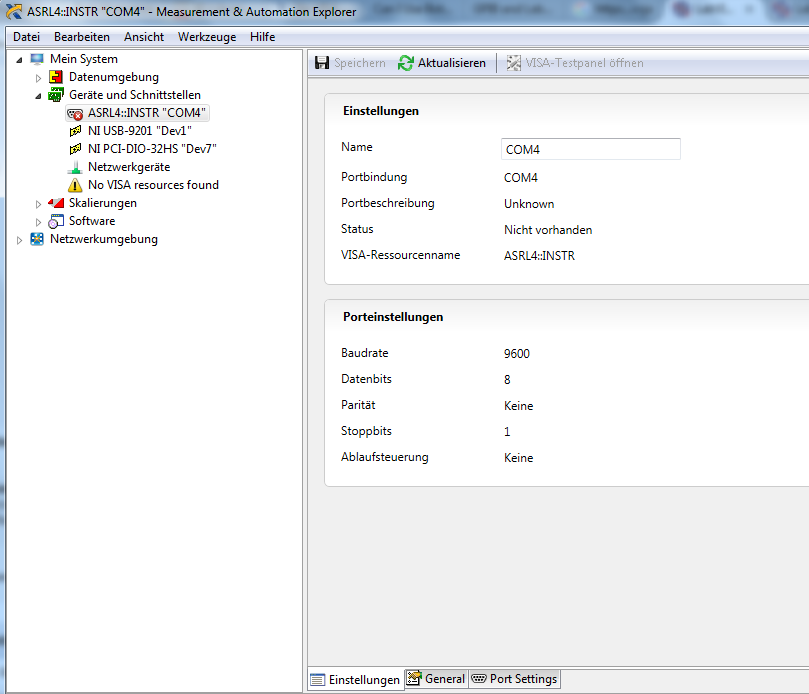Click the Geräte und Schnittstellen icon

click(56, 95)
